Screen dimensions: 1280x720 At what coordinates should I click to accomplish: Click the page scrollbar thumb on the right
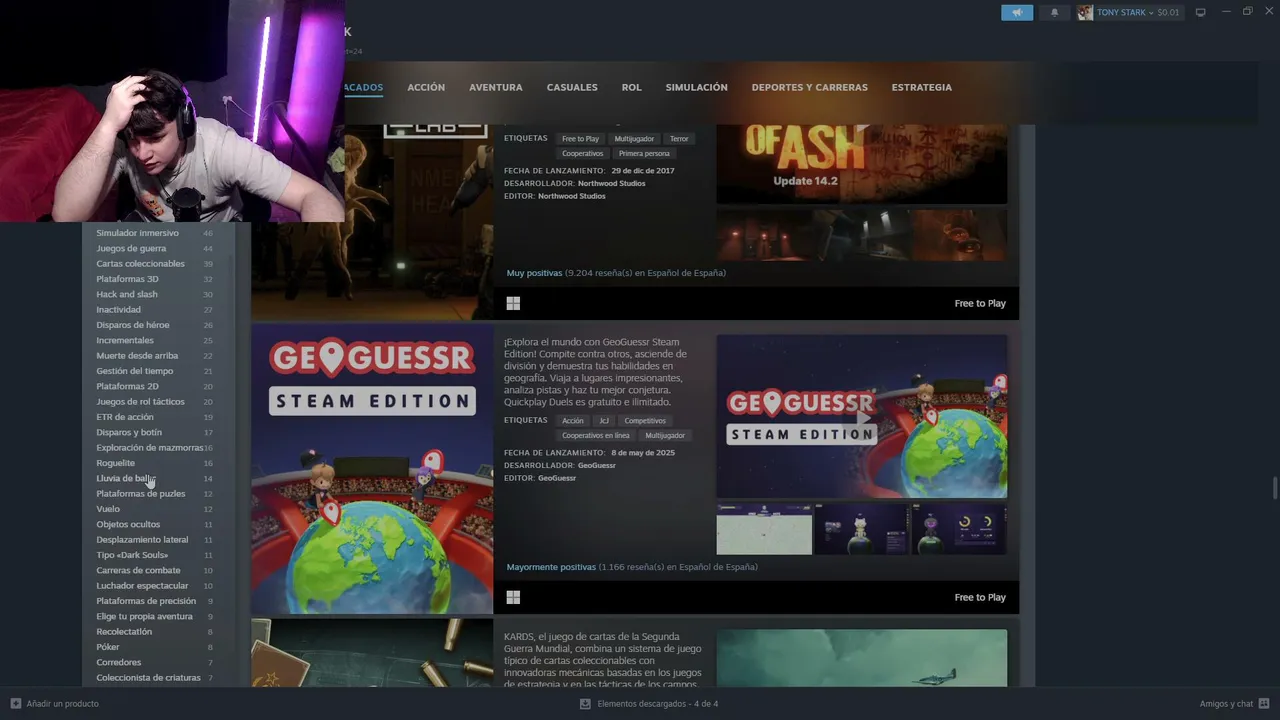click(x=1274, y=489)
